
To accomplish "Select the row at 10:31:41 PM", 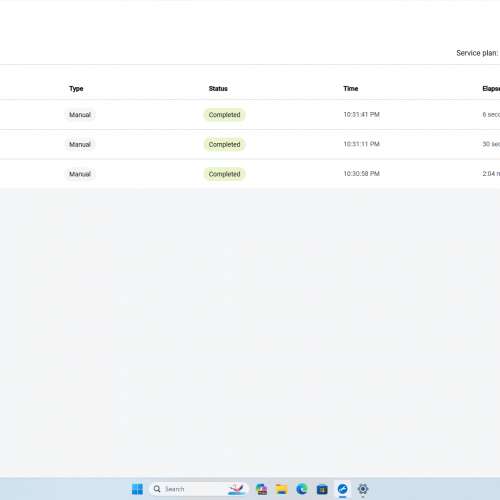I will (x=250, y=115).
